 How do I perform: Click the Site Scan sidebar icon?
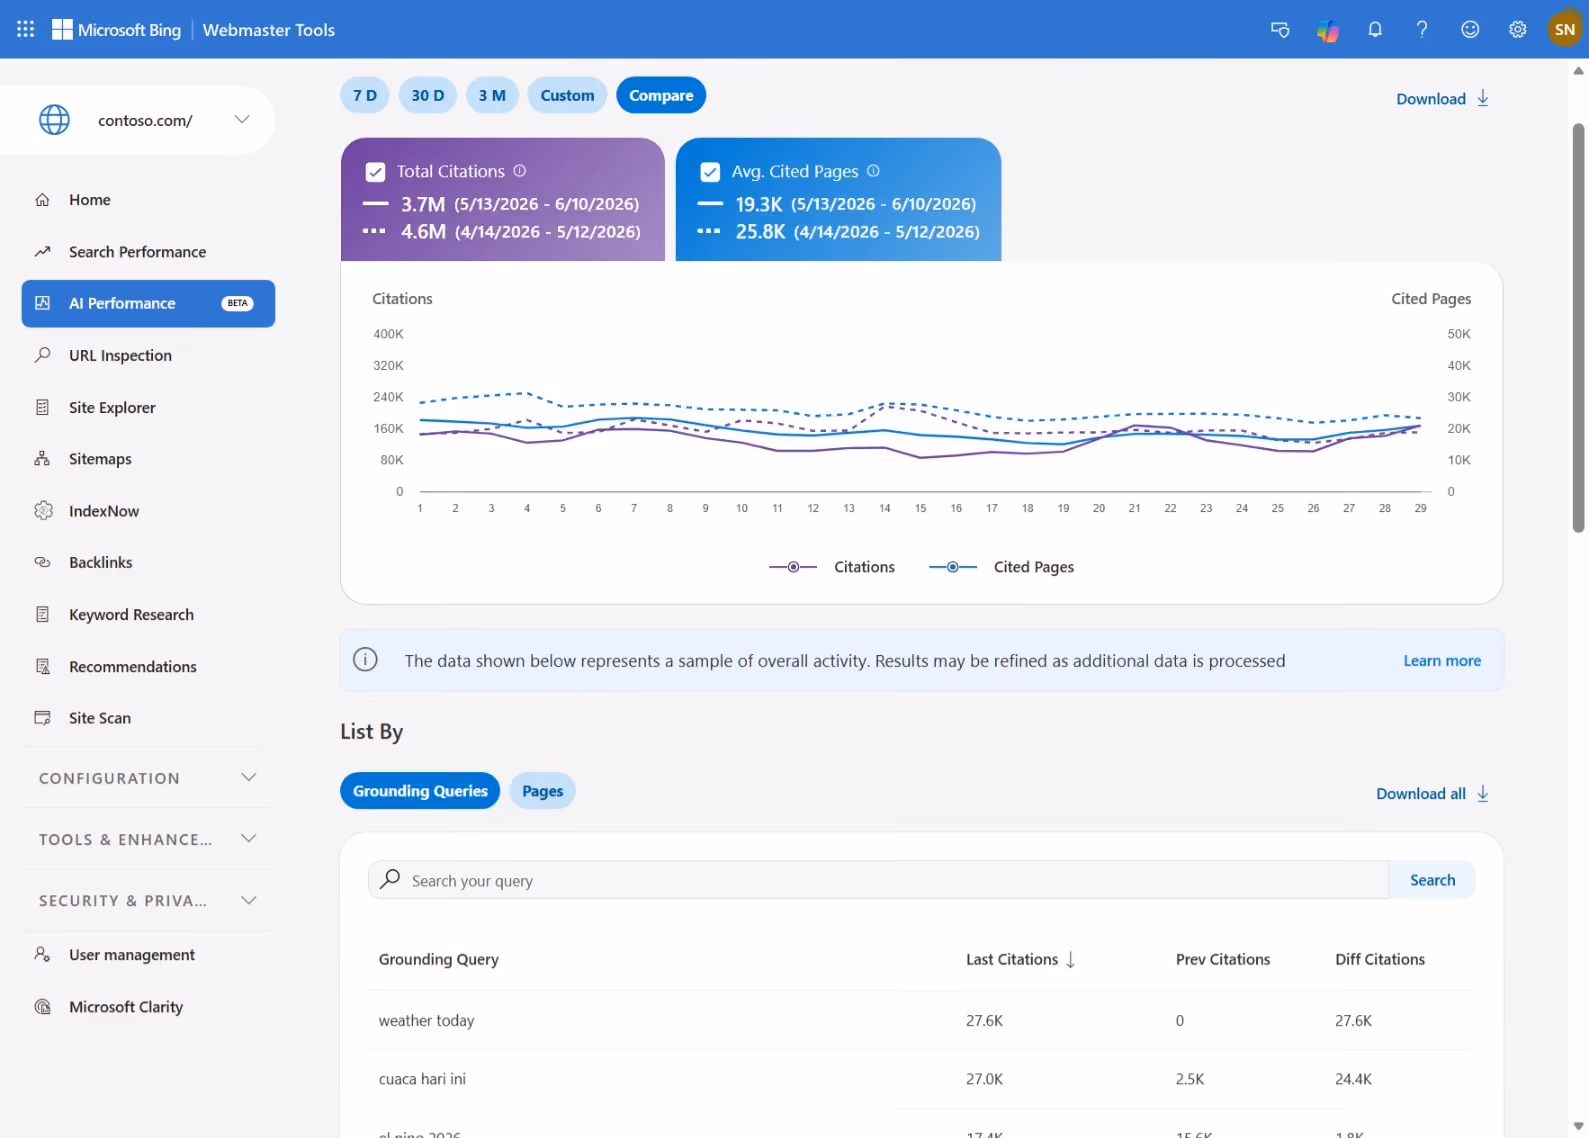pyautogui.click(x=42, y=718)
